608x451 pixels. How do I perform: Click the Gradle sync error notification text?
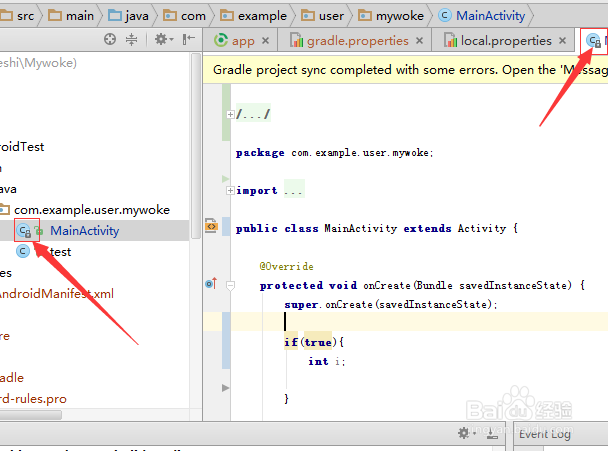410,70
